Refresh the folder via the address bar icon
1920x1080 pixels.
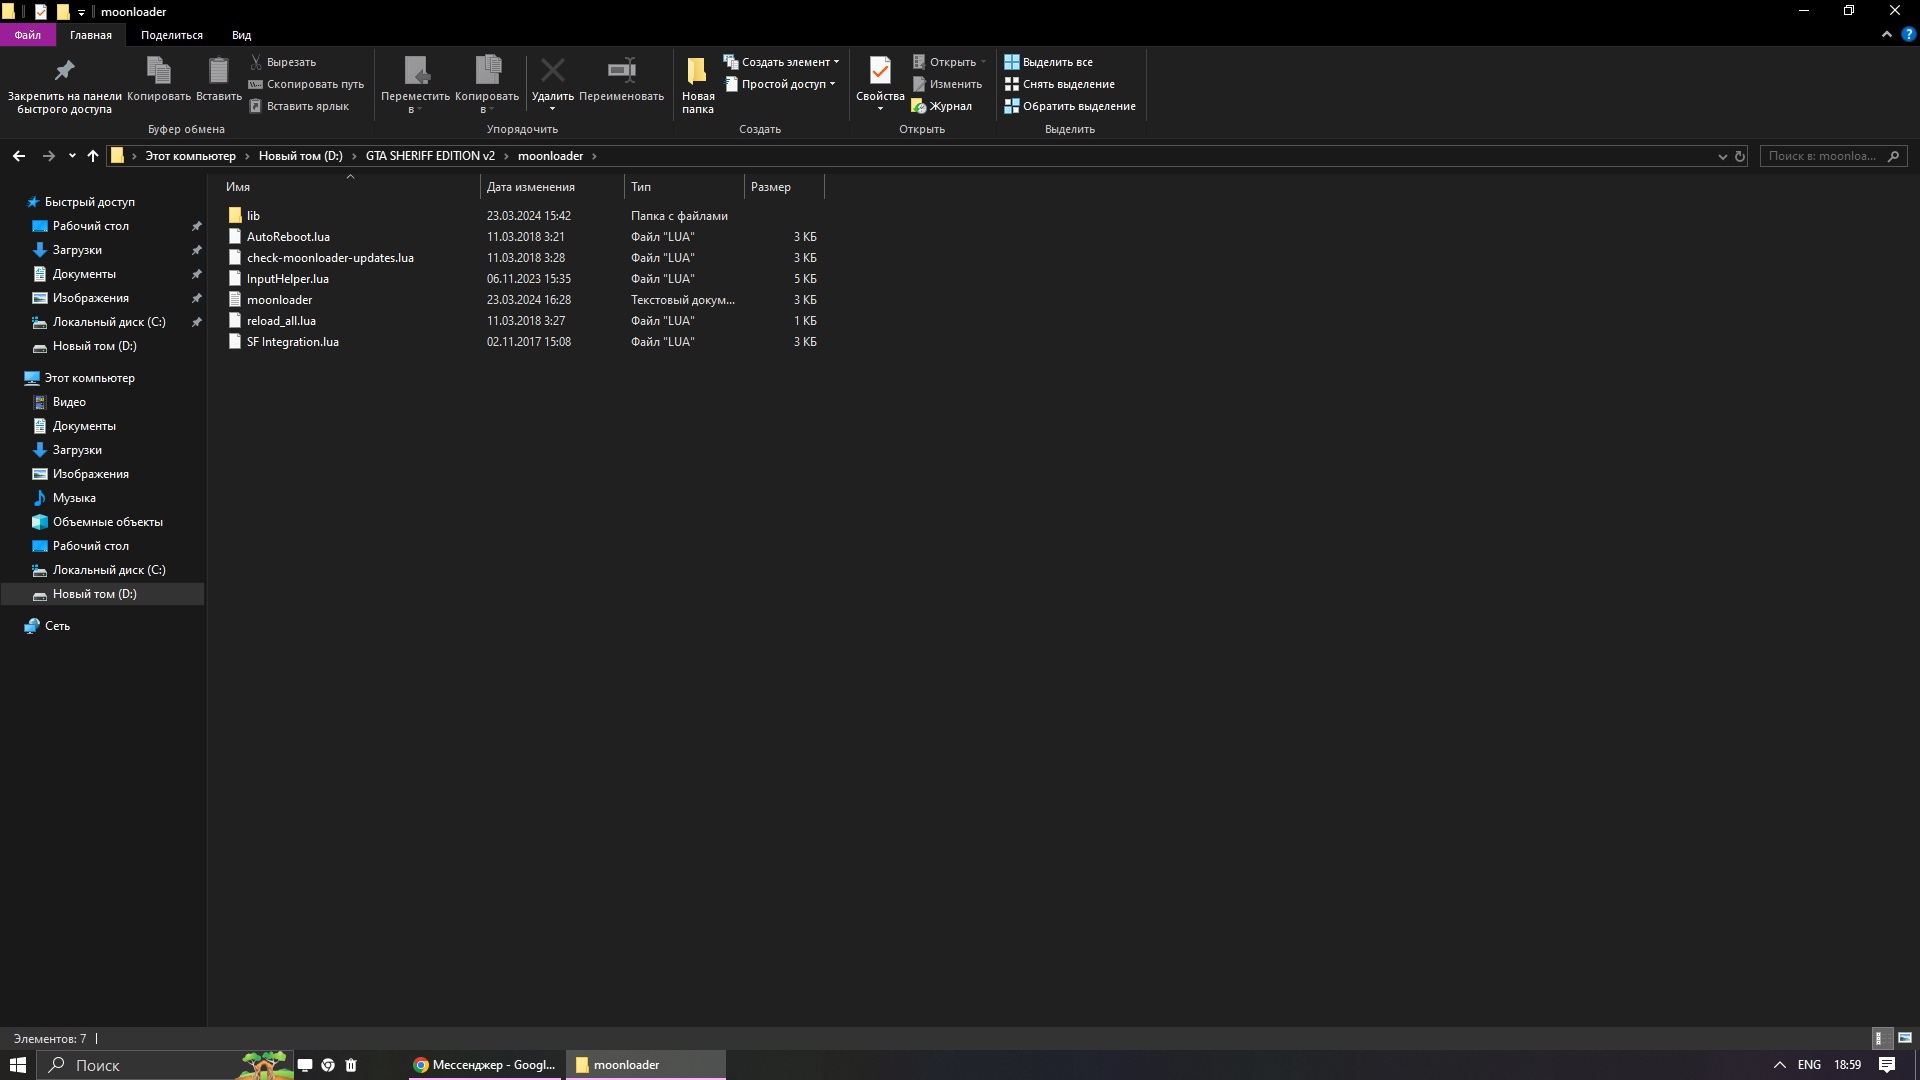point(1740,156)
